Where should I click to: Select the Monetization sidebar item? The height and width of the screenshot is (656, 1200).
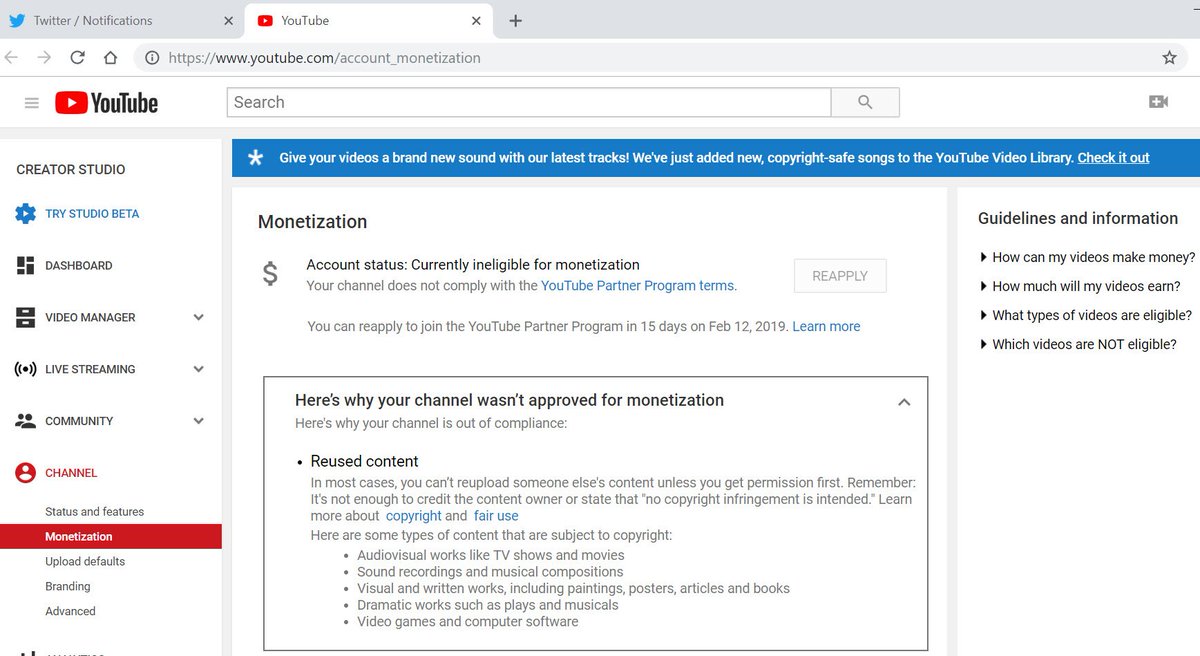coord(110,536)
